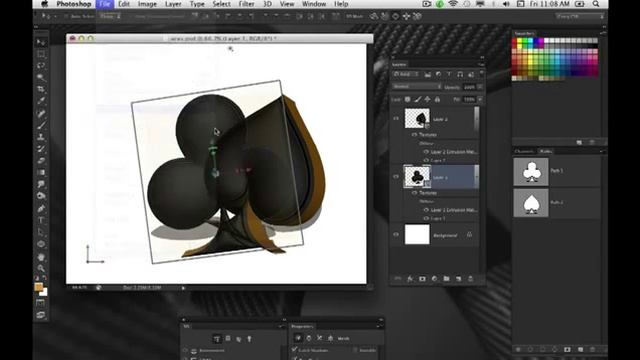Select the Gradient tool
Viewport: 640px width, 360px height.
(41, 173)
